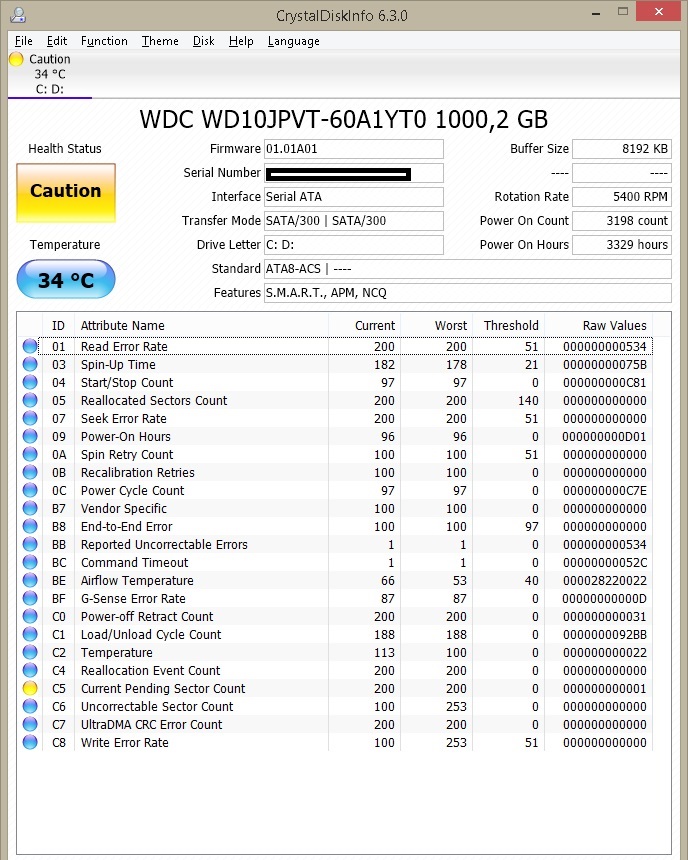Open the Theme menu
The width and height of the screenshot is (688, 860).
click(x=160, y=41)
